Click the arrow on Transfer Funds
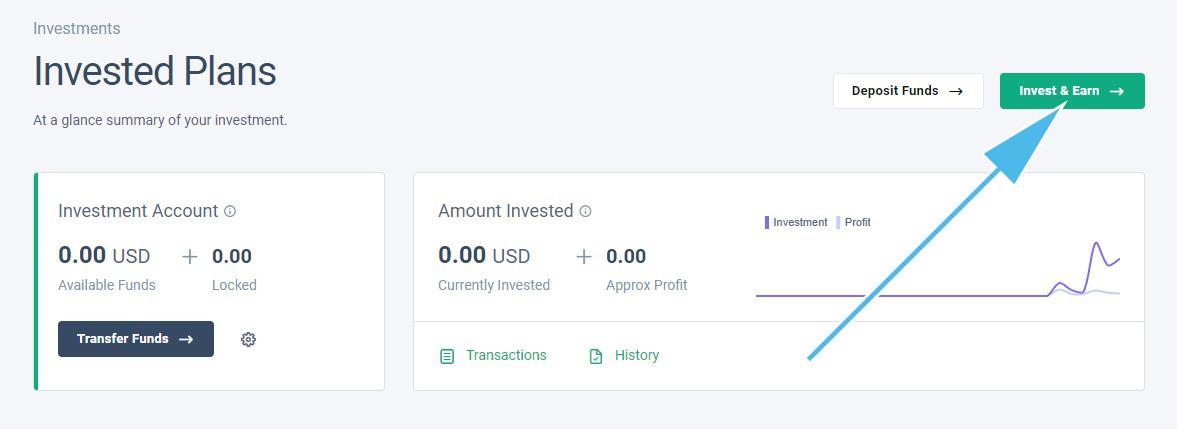The image size is (1177, 429). point(186,339)
